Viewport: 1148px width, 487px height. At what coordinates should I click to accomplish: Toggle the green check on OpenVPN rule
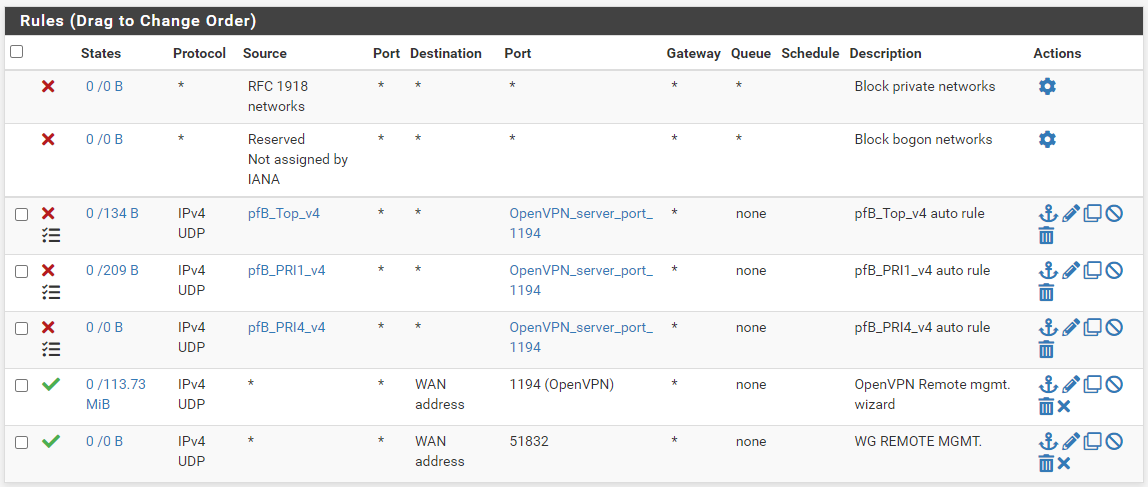[x=51, y=384]
